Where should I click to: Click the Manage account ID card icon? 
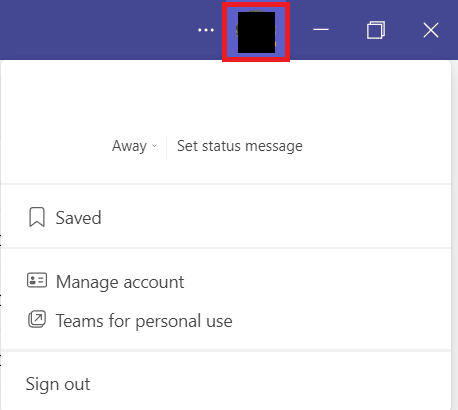click(x=37, y=281)
